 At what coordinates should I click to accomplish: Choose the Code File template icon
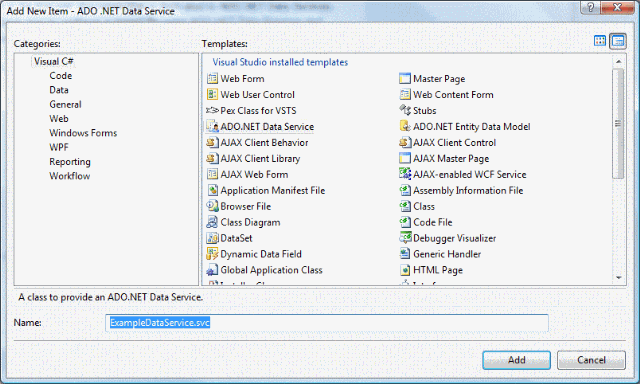click(405, 222)
